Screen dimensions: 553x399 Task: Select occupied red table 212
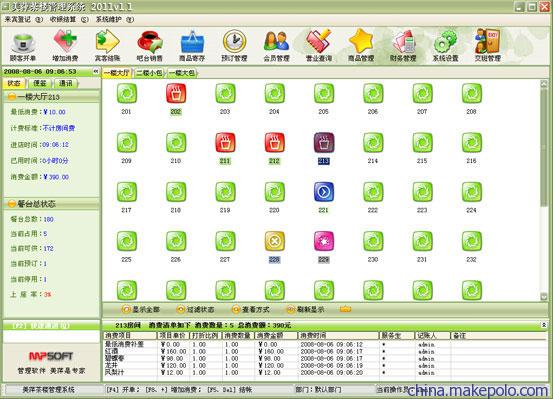click(274, 143)
